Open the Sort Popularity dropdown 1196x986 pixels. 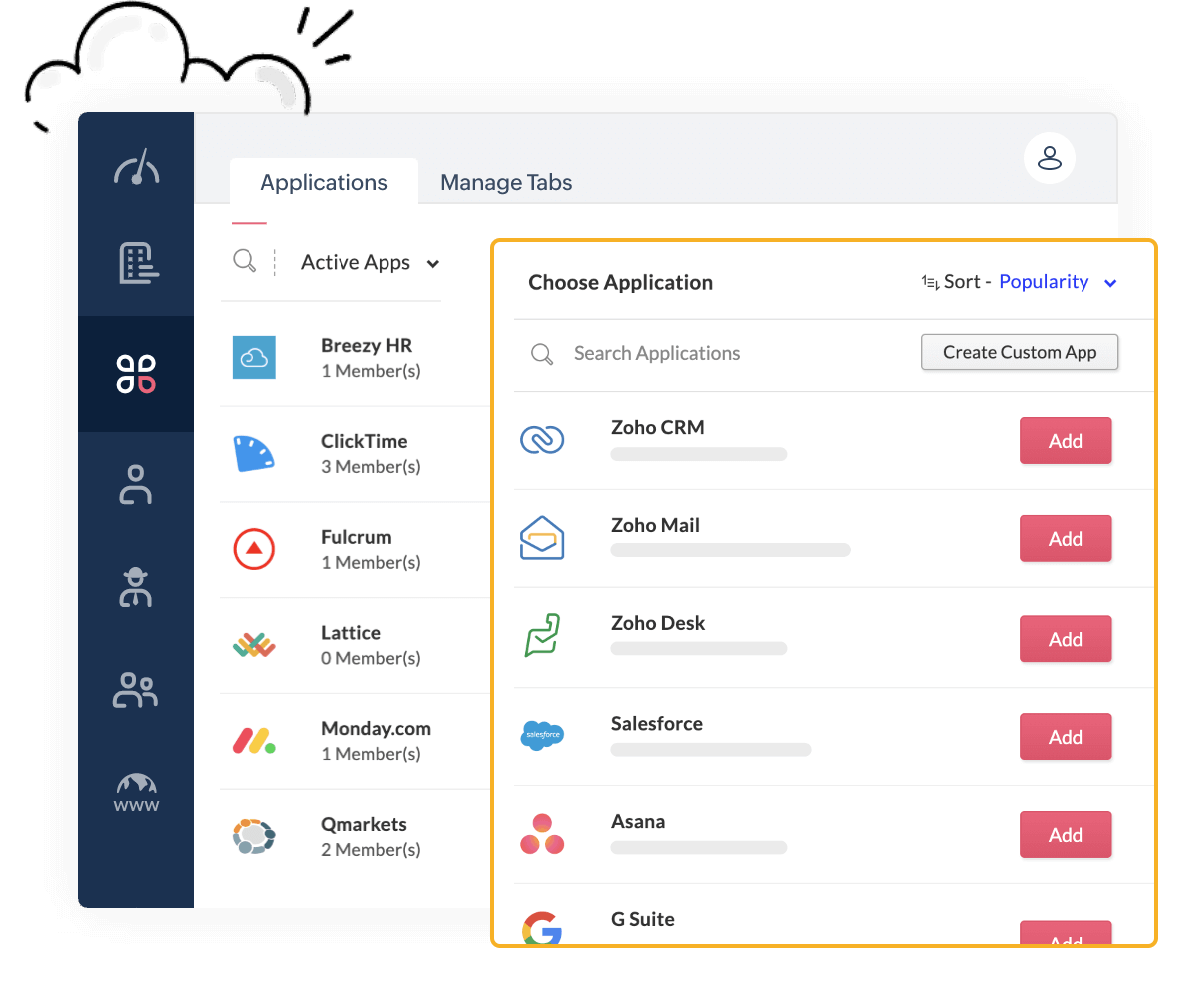pyautogui.click(x=1058, y=282)
